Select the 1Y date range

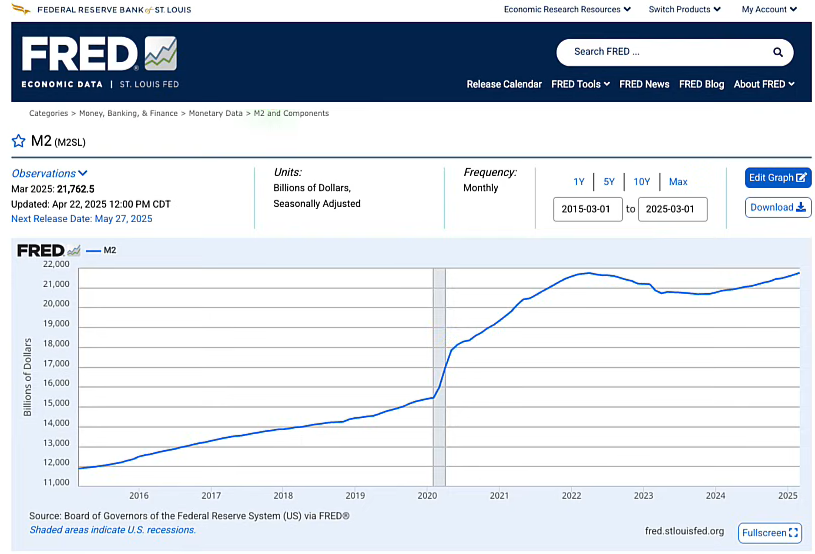[579, 182]
